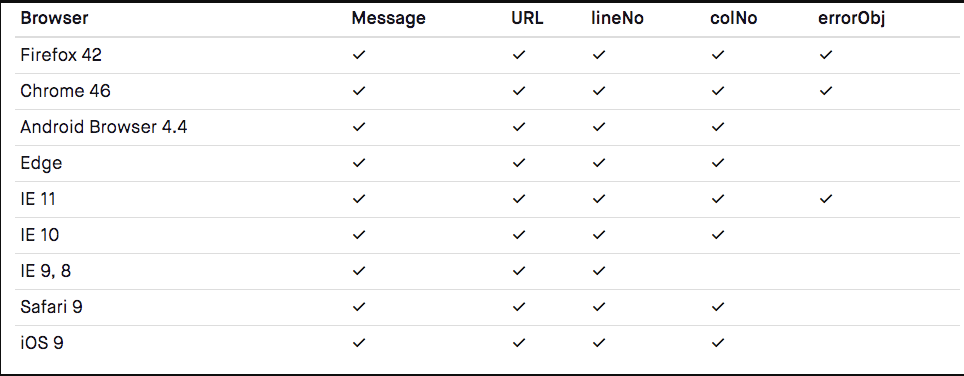
Task: Click the Firefox 42 row label
Action: pos(61,55)
